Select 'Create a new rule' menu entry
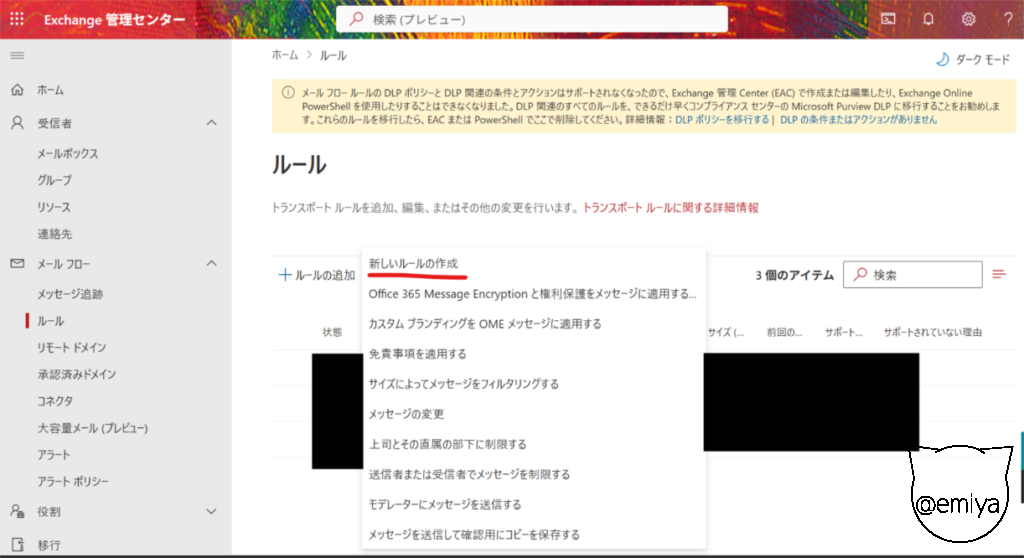The image size is (1024, 558). click(x=413, y=263)
